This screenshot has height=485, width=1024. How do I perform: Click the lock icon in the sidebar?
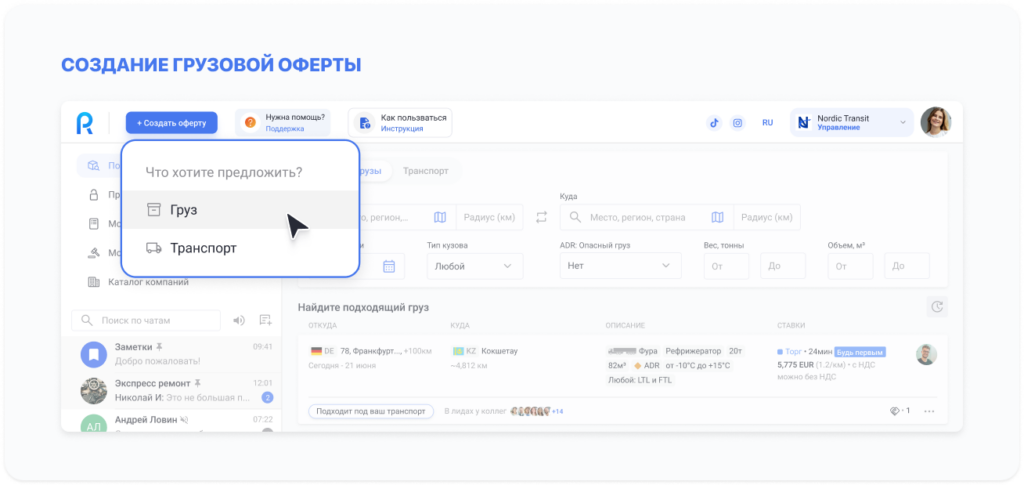tap(93, 195)
